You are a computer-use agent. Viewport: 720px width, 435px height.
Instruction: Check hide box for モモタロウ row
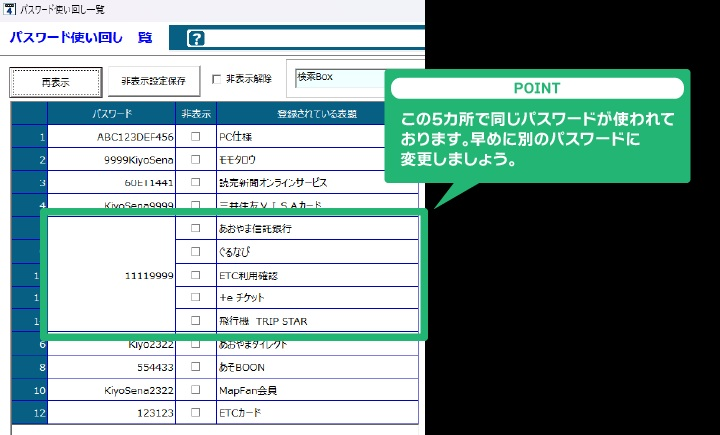click(196, 159)
